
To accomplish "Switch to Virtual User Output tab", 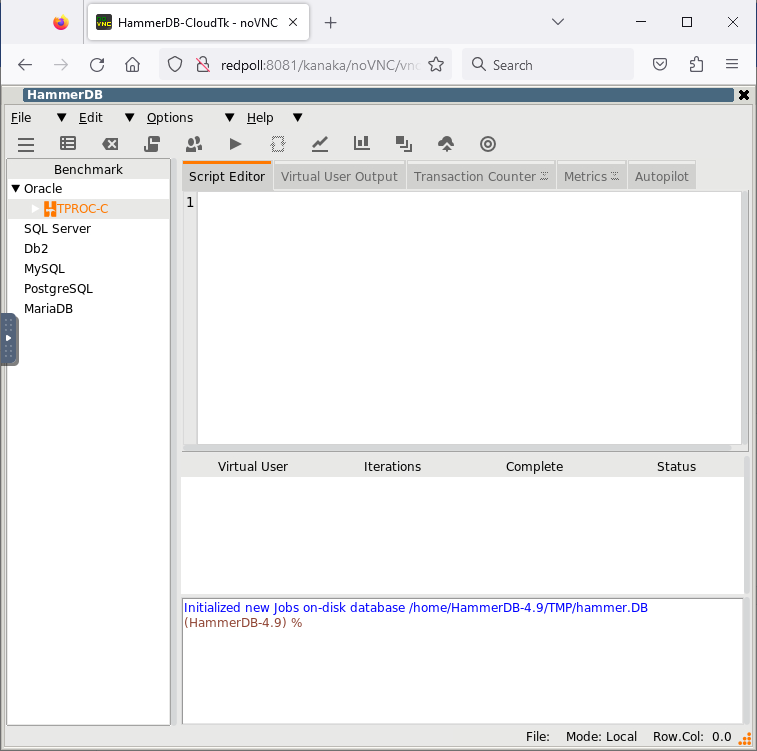I will [339, 177].
